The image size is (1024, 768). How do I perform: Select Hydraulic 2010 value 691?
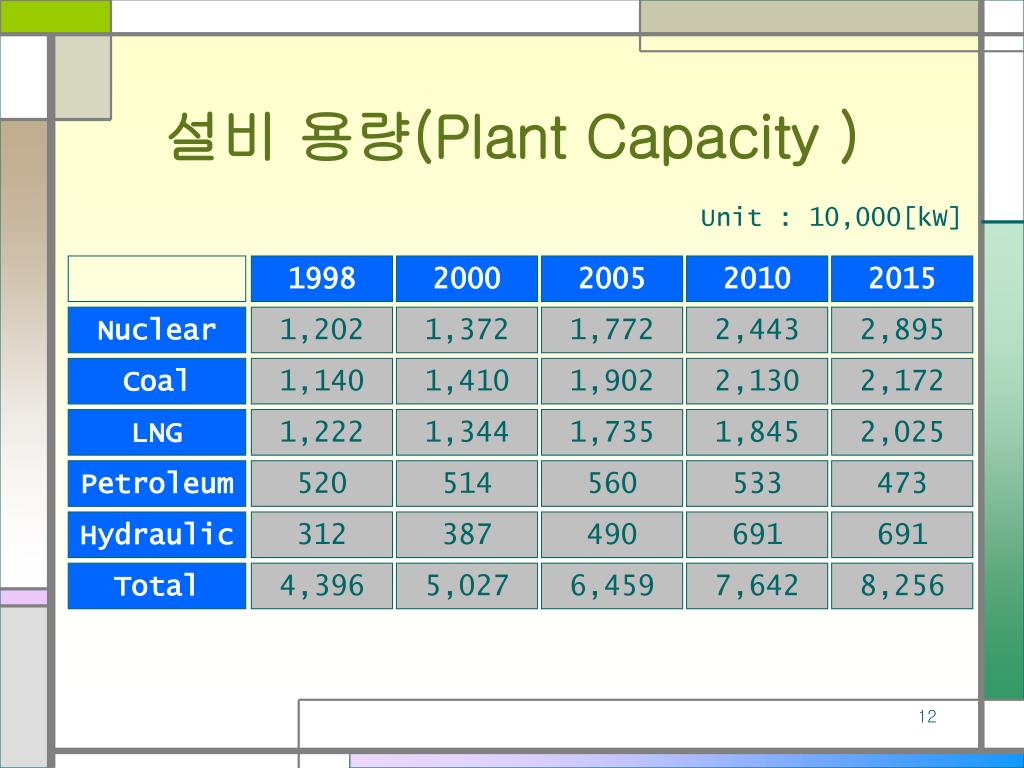coord(757,534)
